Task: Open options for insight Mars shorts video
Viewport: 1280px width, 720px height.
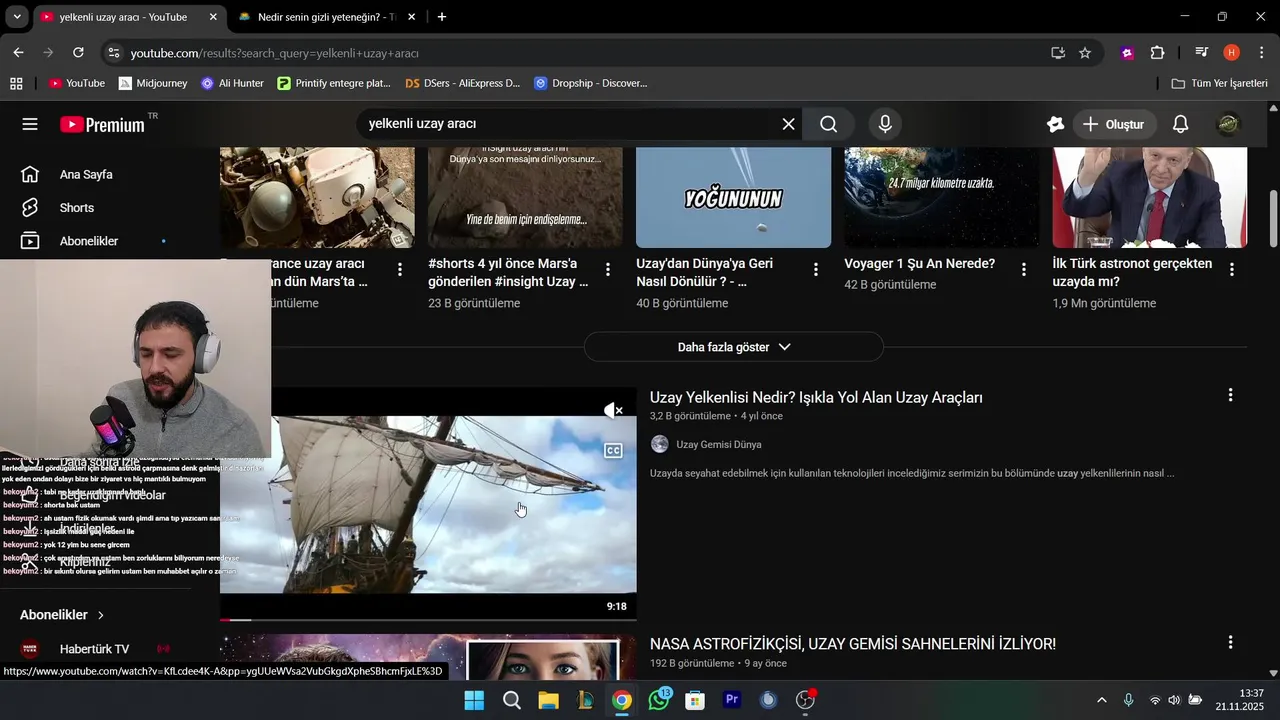Action: pyautogui.click(x=607, y=269)
